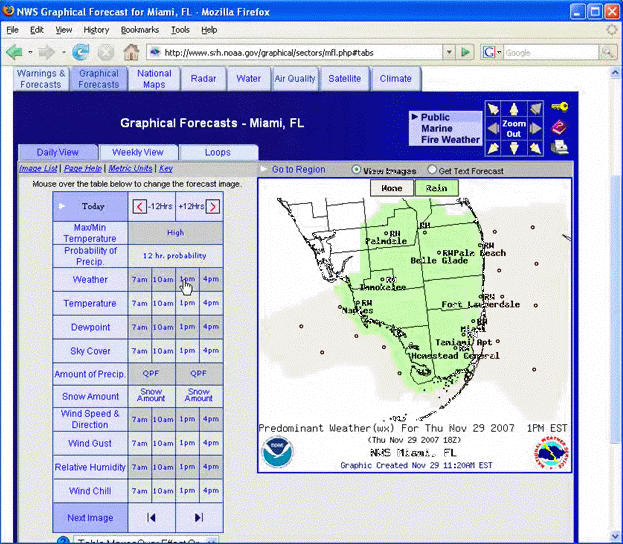Click the printer icon
This screenshot has height=544, width=623.
[x=559, y=147]
